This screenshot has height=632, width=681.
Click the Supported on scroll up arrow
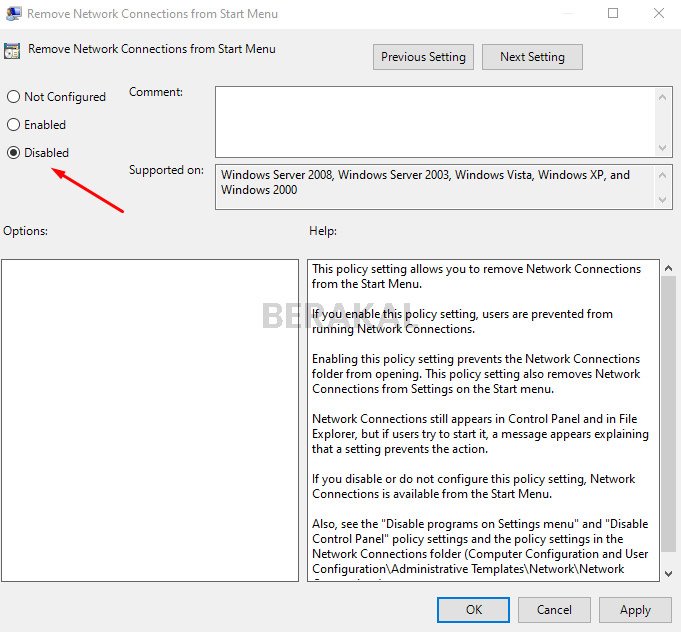[662, 175]
